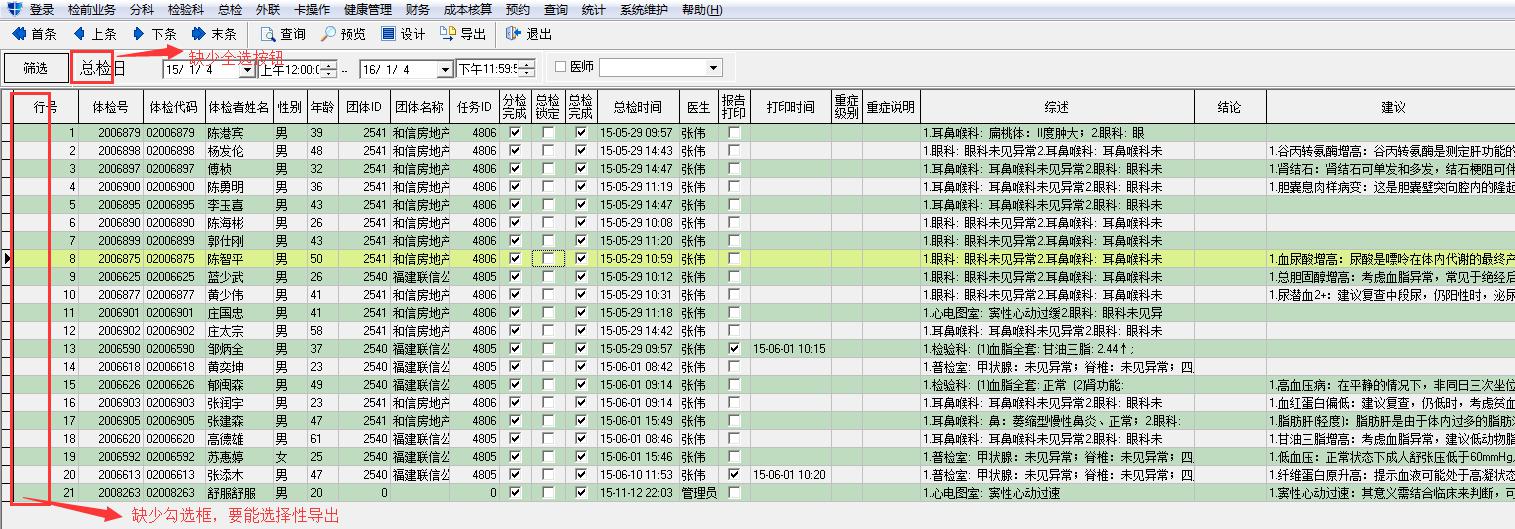Open the 设计 design tool

pos(388,34)
